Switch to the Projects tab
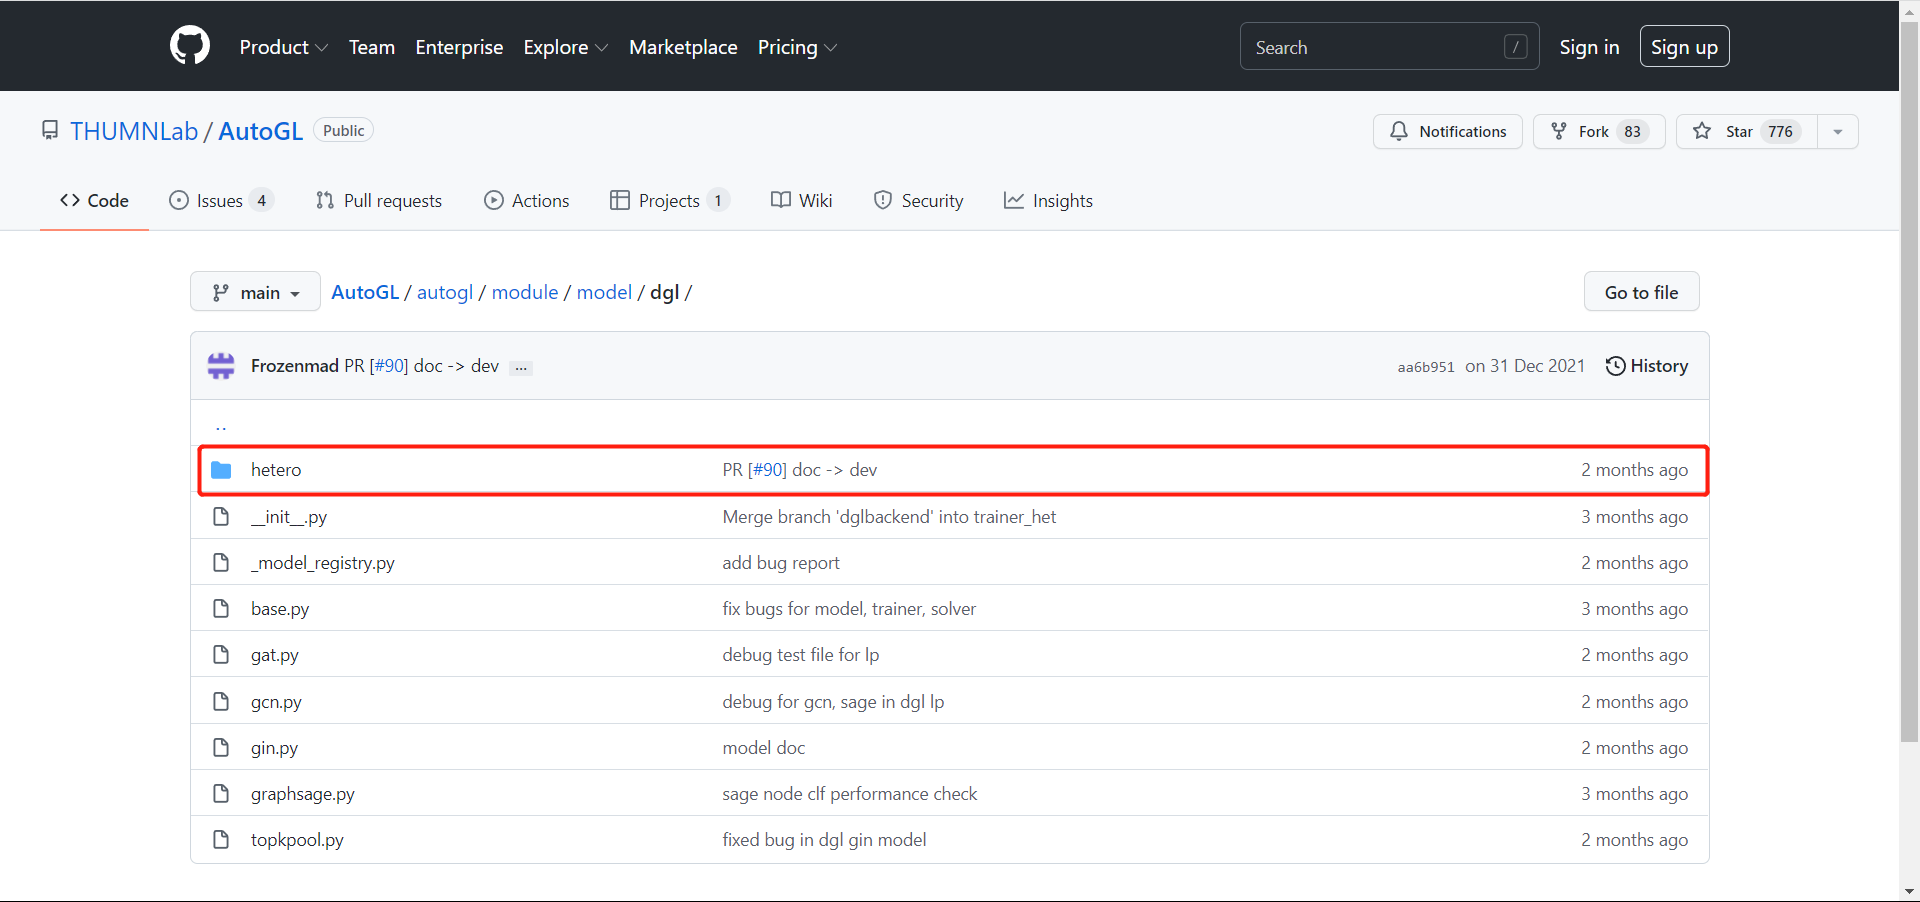Image resolution: width=1920 pixels, height=902 pixels. 669,200
